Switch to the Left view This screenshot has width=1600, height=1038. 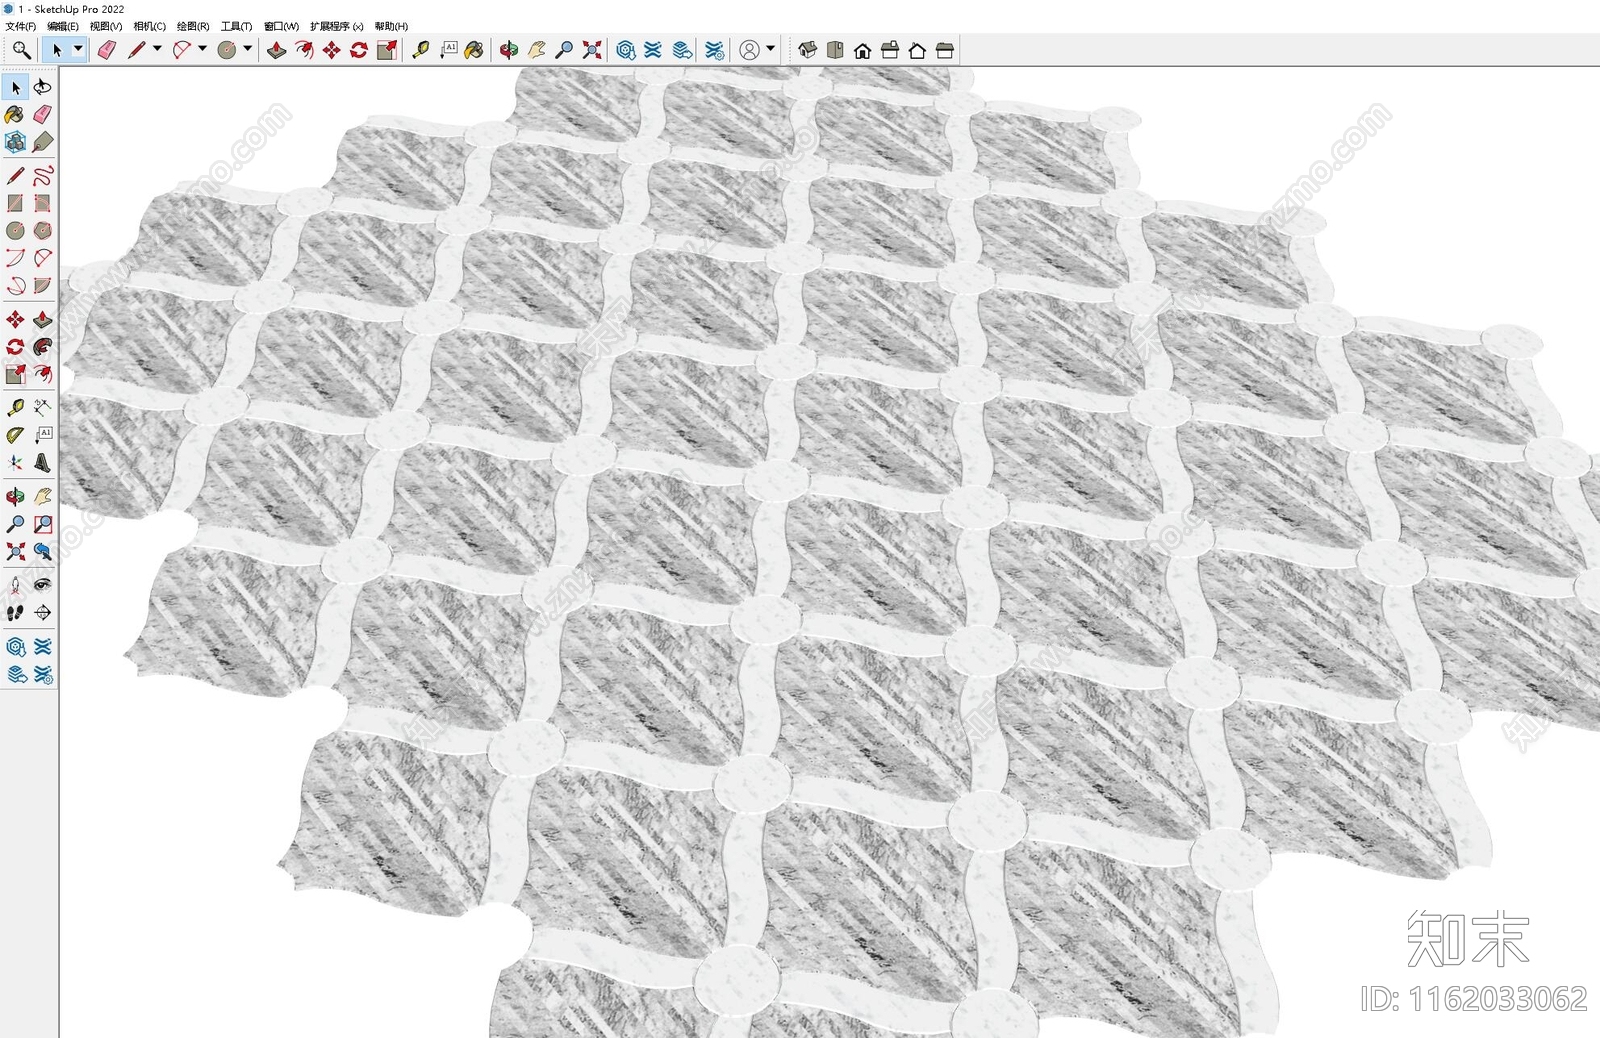coord(945,50)
